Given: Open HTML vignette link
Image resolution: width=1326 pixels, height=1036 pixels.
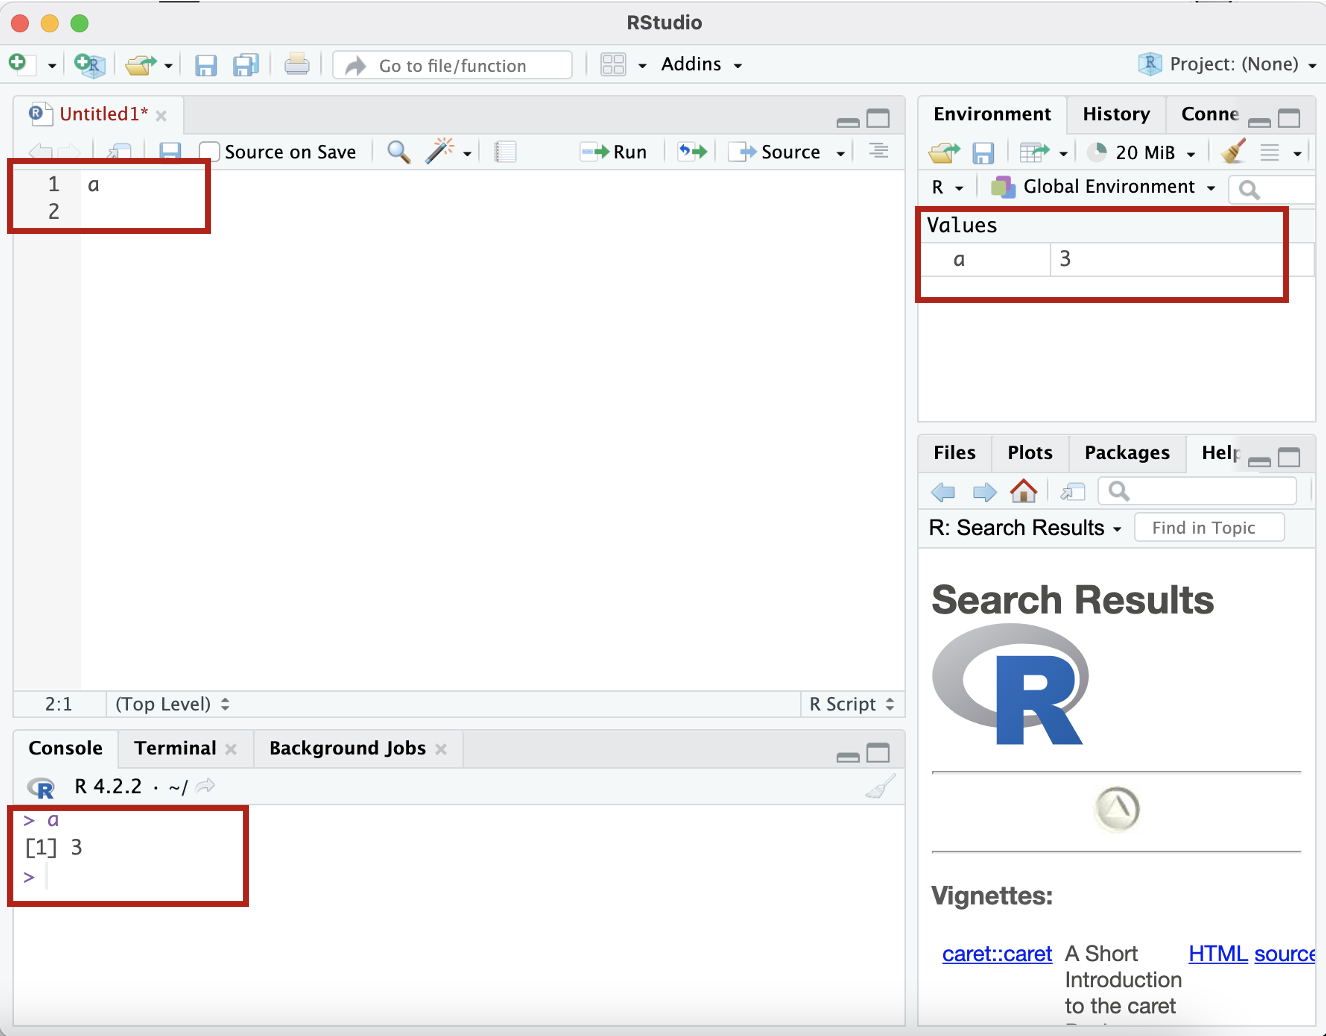Looking at the screenshot, I should coord(1218,954).
